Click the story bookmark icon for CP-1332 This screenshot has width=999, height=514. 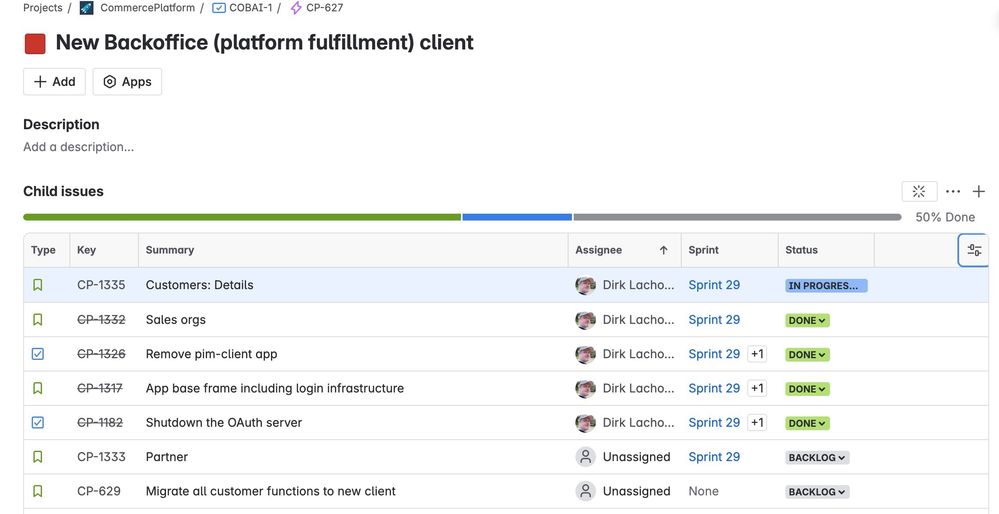coord(38,319)
